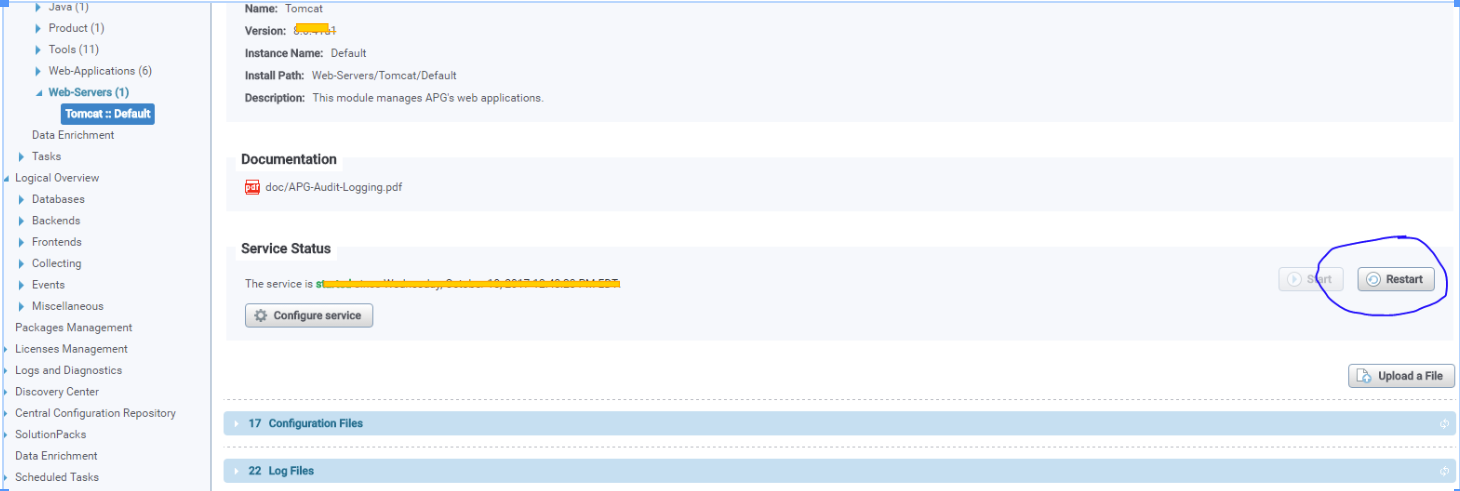Open Licenses Management in sidebar
Viewport: 1460px width, 491px height.
[x=71, y=349]
